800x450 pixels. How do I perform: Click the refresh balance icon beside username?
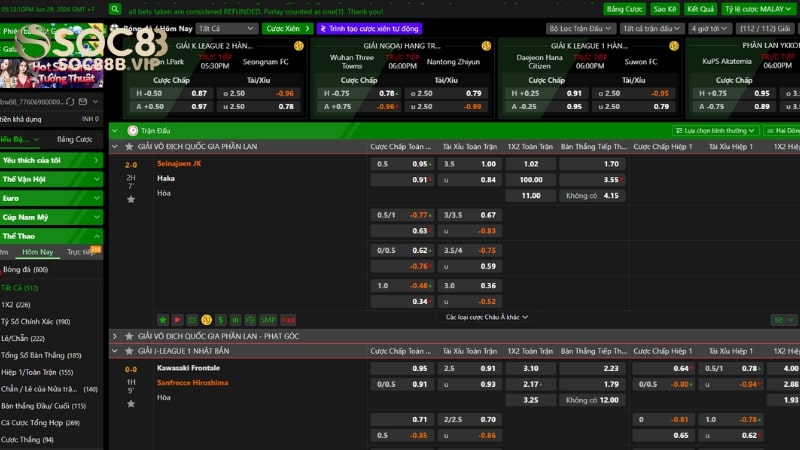[x=70, y=102]
